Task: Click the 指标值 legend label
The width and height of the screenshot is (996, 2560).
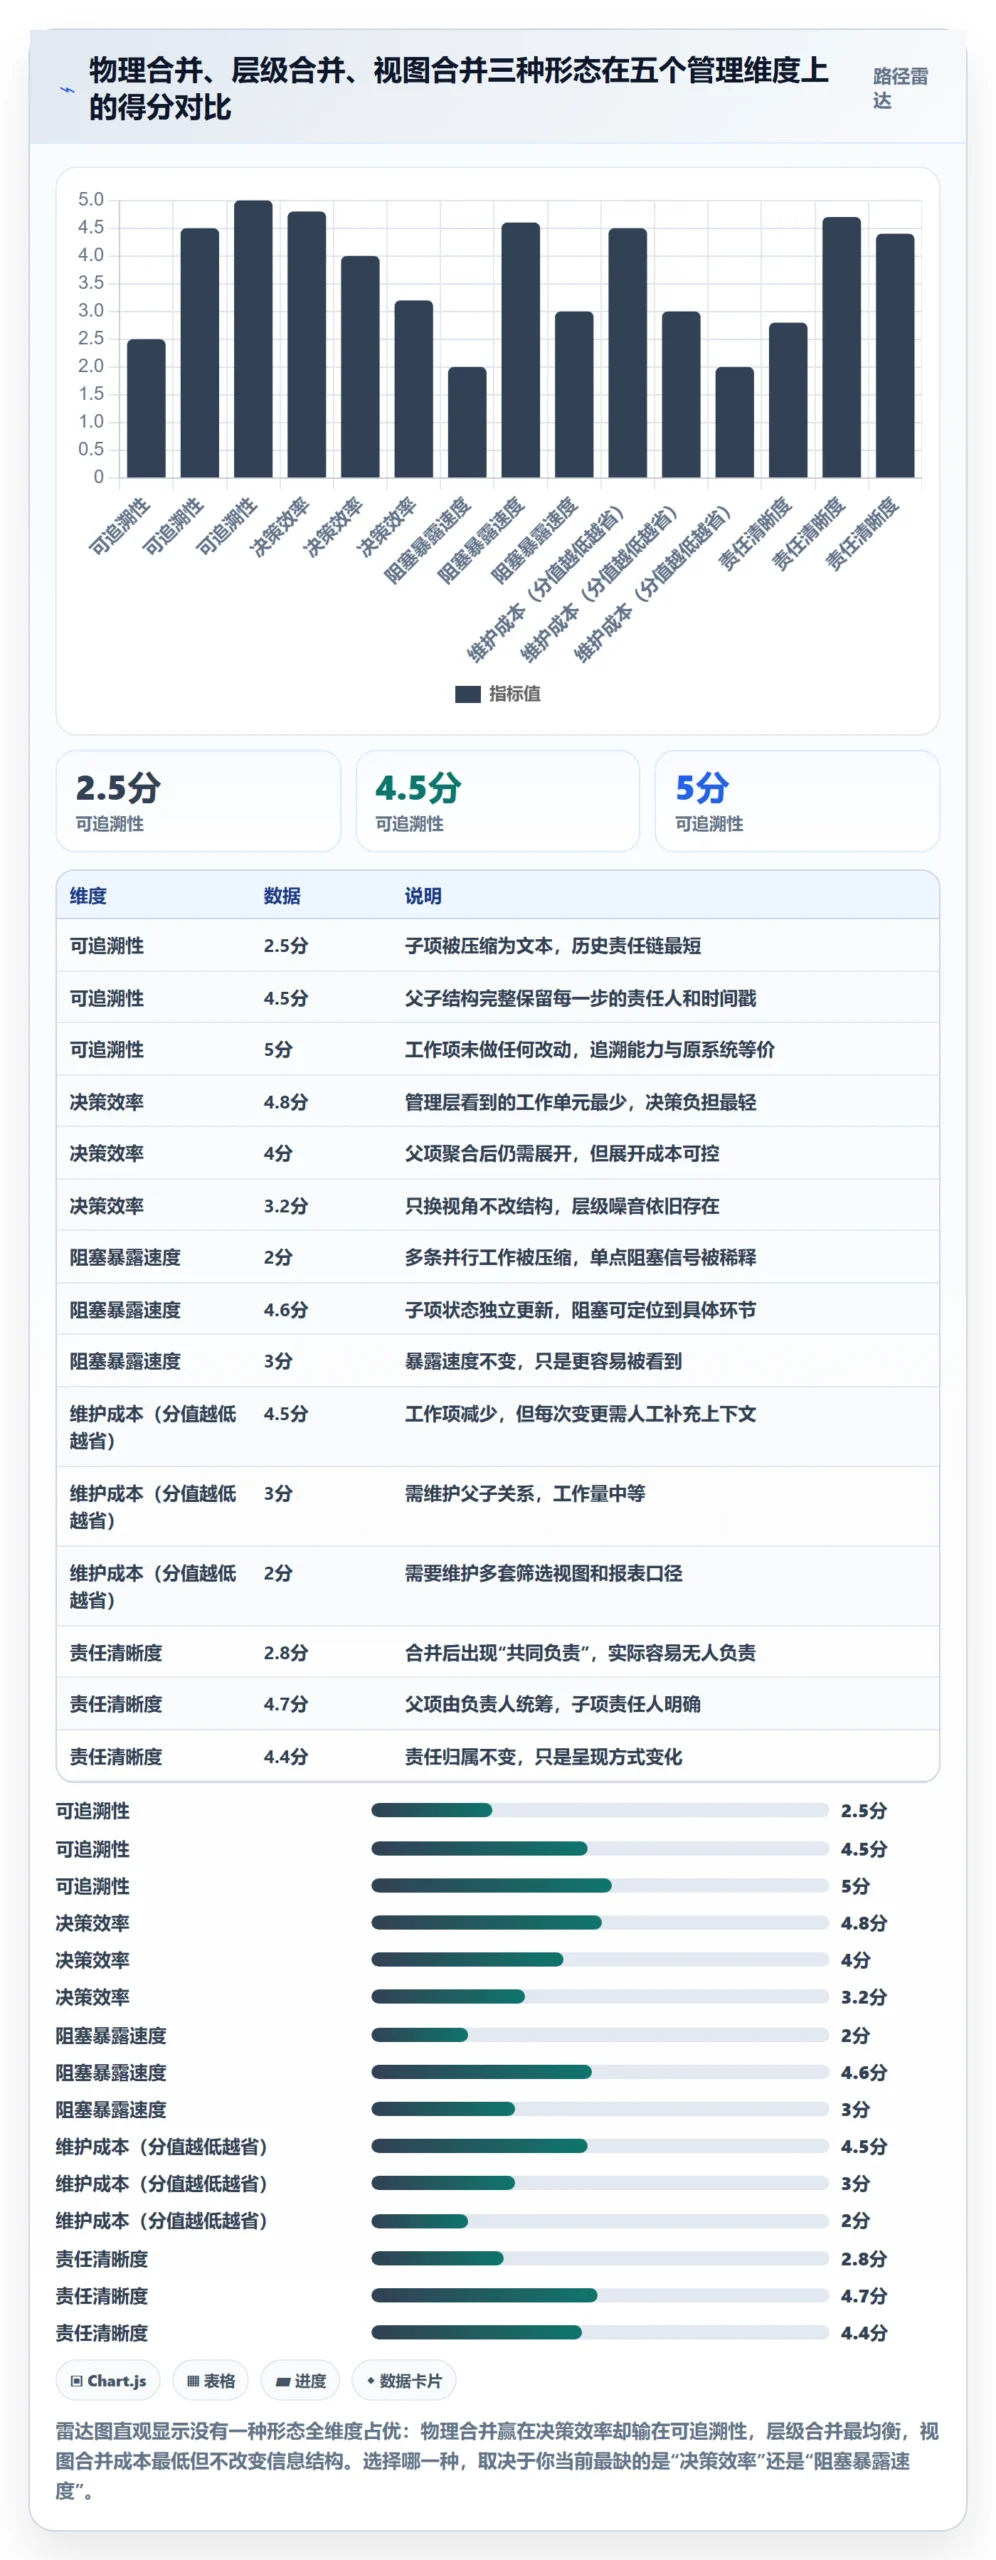Action: tap(514, 694)
